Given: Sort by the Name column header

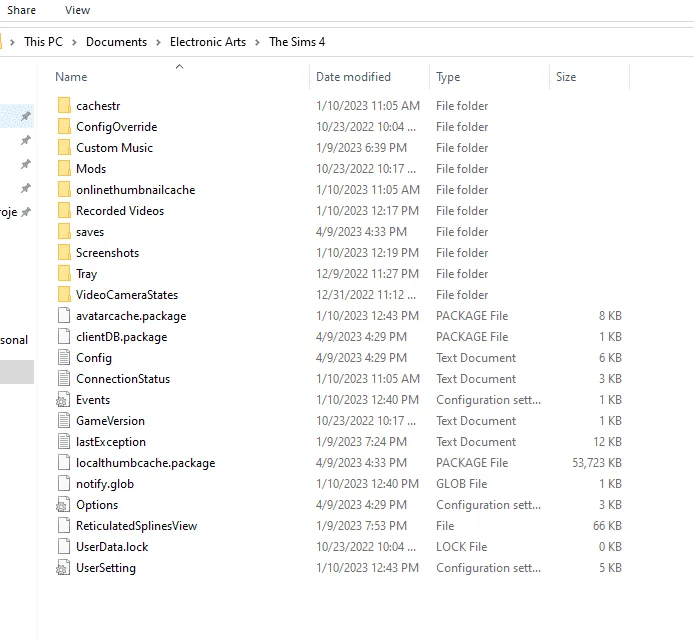Looking at the screenshot, I should (x=71, y=77).
